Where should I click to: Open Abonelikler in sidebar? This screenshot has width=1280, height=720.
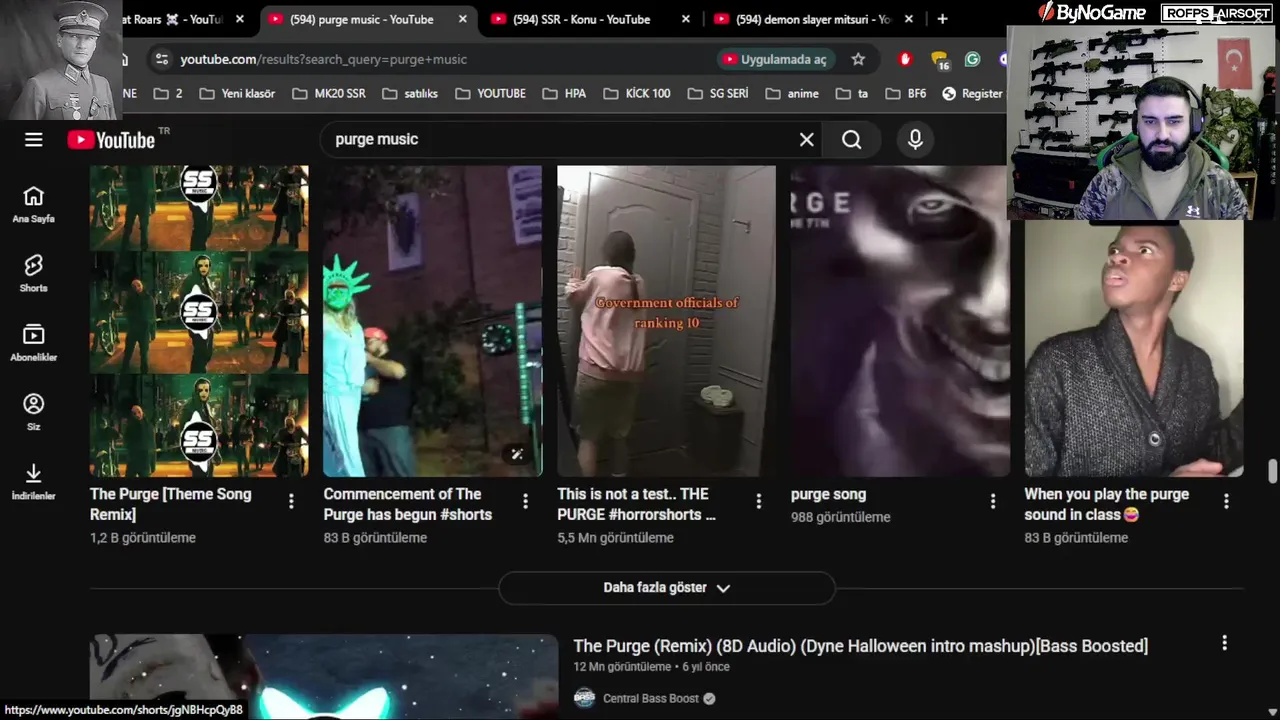[x=34, y=343]
